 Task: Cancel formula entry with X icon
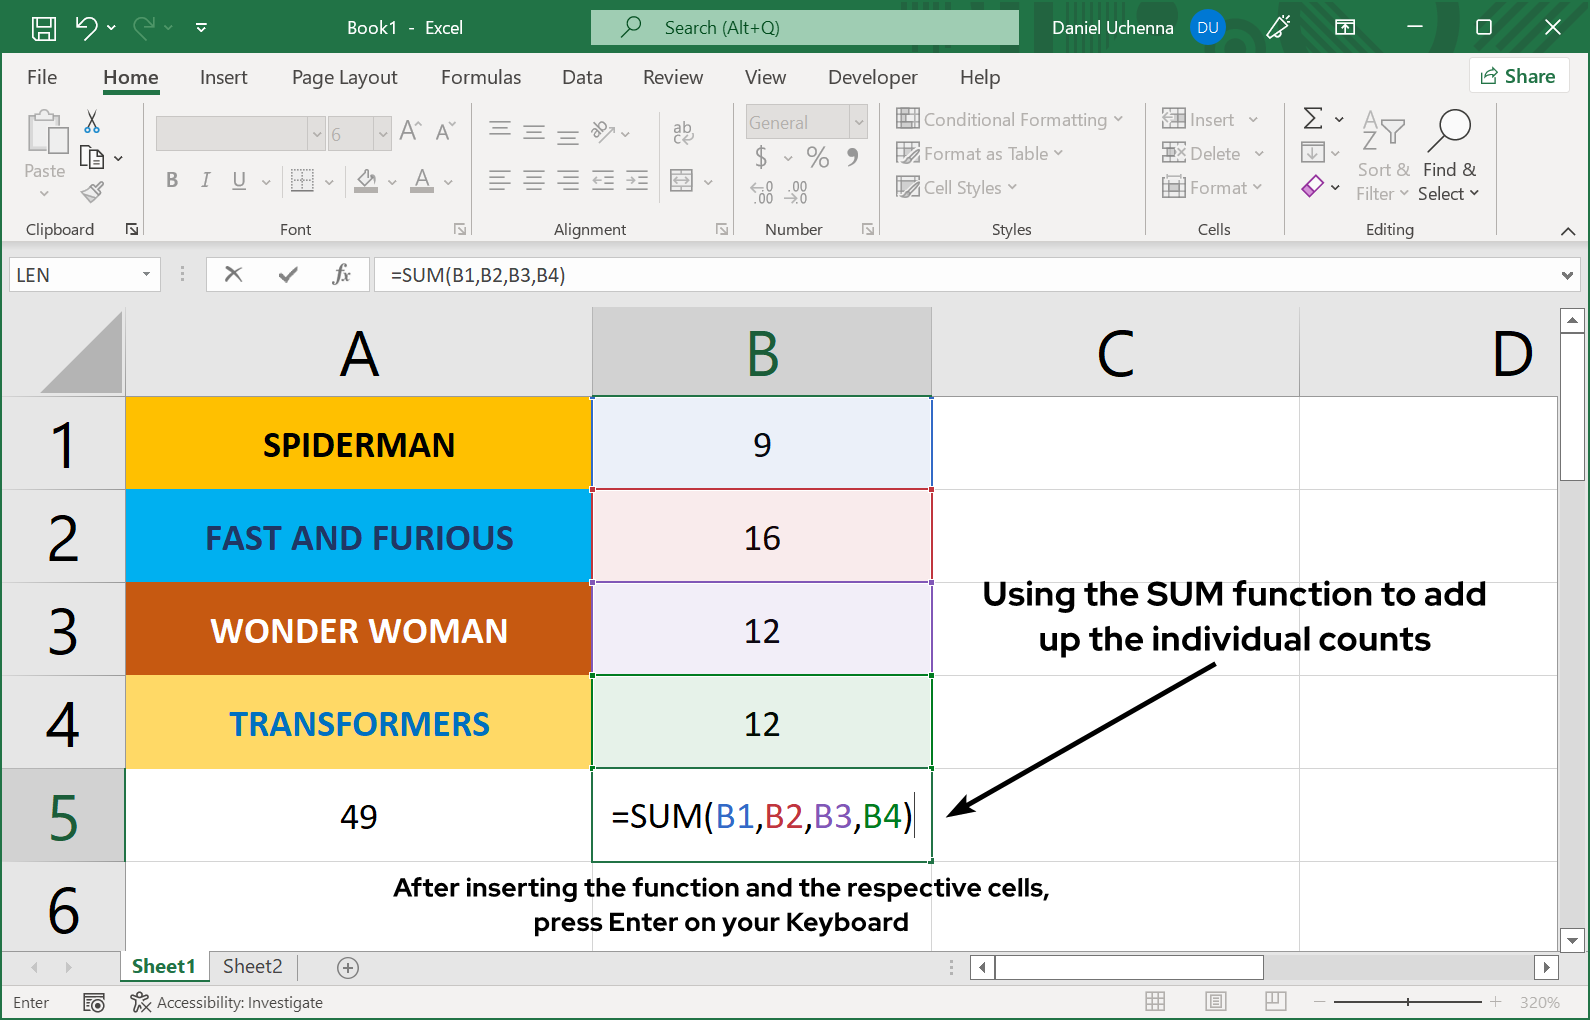(x=233, y=275)
